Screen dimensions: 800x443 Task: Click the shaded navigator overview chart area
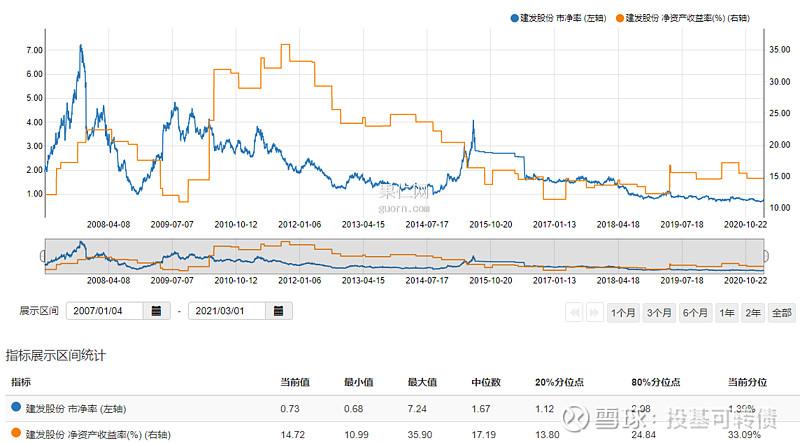[x=405, y=256]
